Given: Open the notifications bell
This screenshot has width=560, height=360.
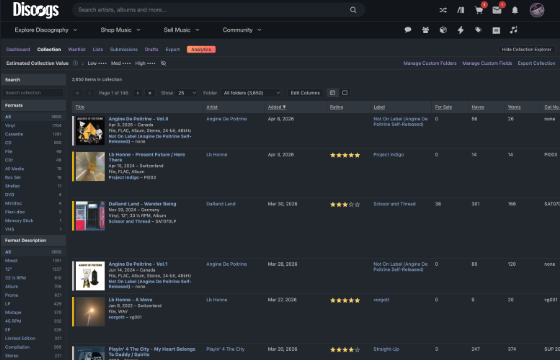Looking at the screenshot, I should [x=515, y=10].
